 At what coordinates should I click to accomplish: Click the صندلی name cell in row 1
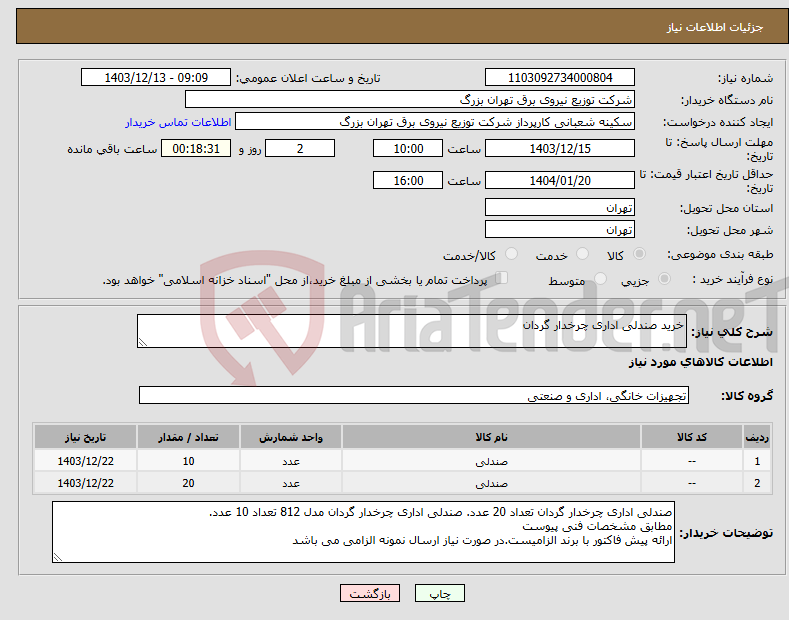(491, 461)
